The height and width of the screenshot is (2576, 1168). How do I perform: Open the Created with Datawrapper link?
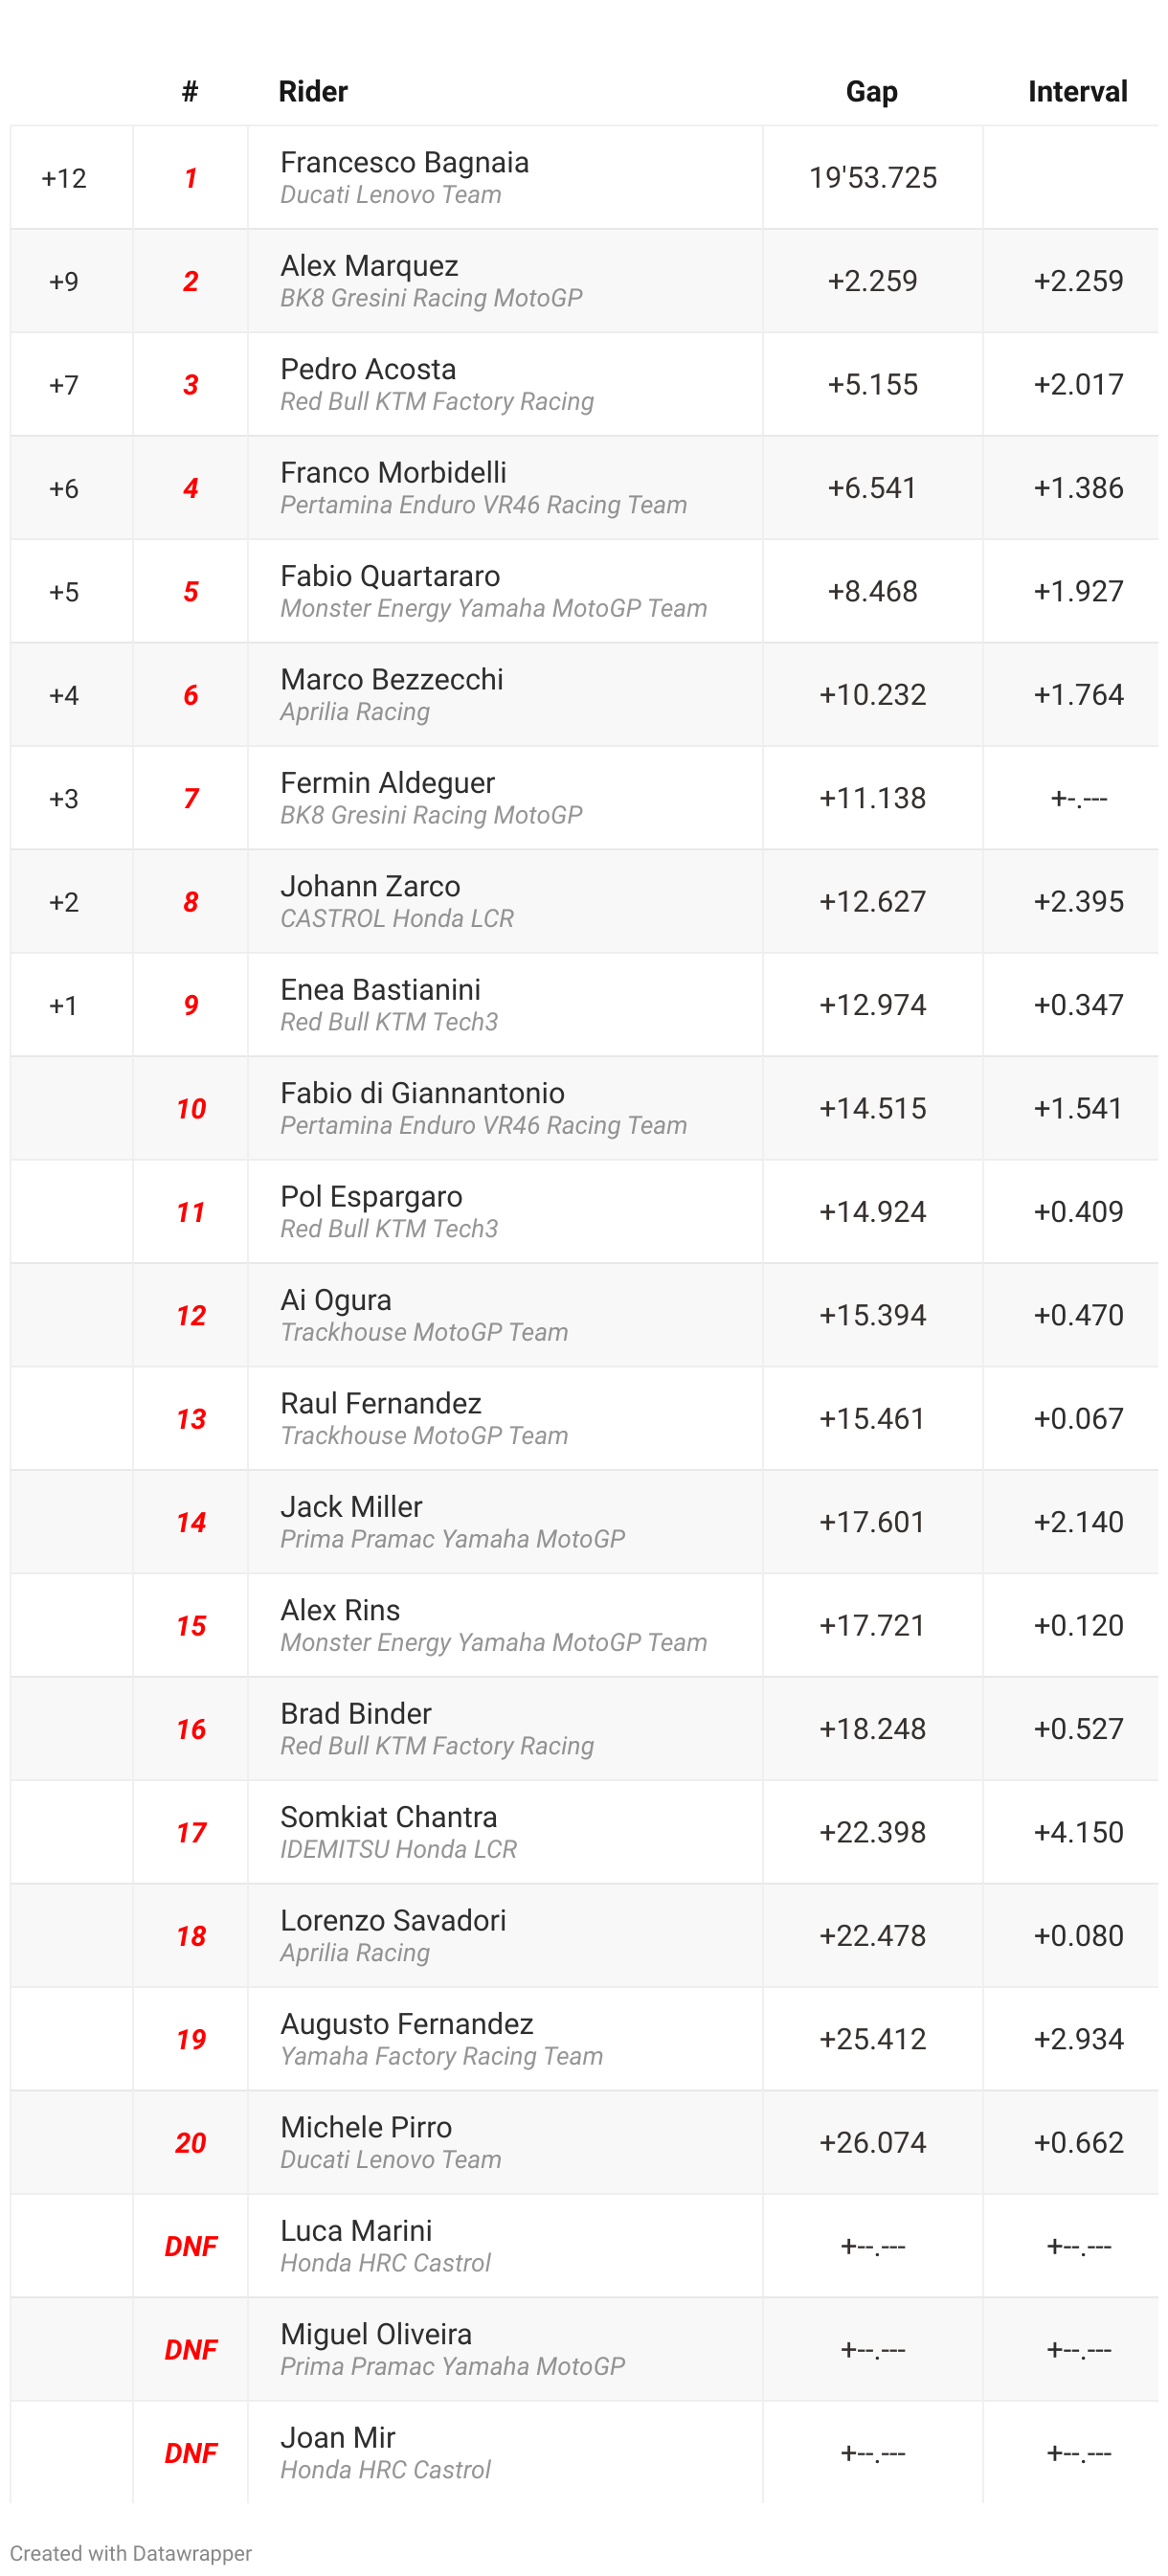(x=131, y=2553)
